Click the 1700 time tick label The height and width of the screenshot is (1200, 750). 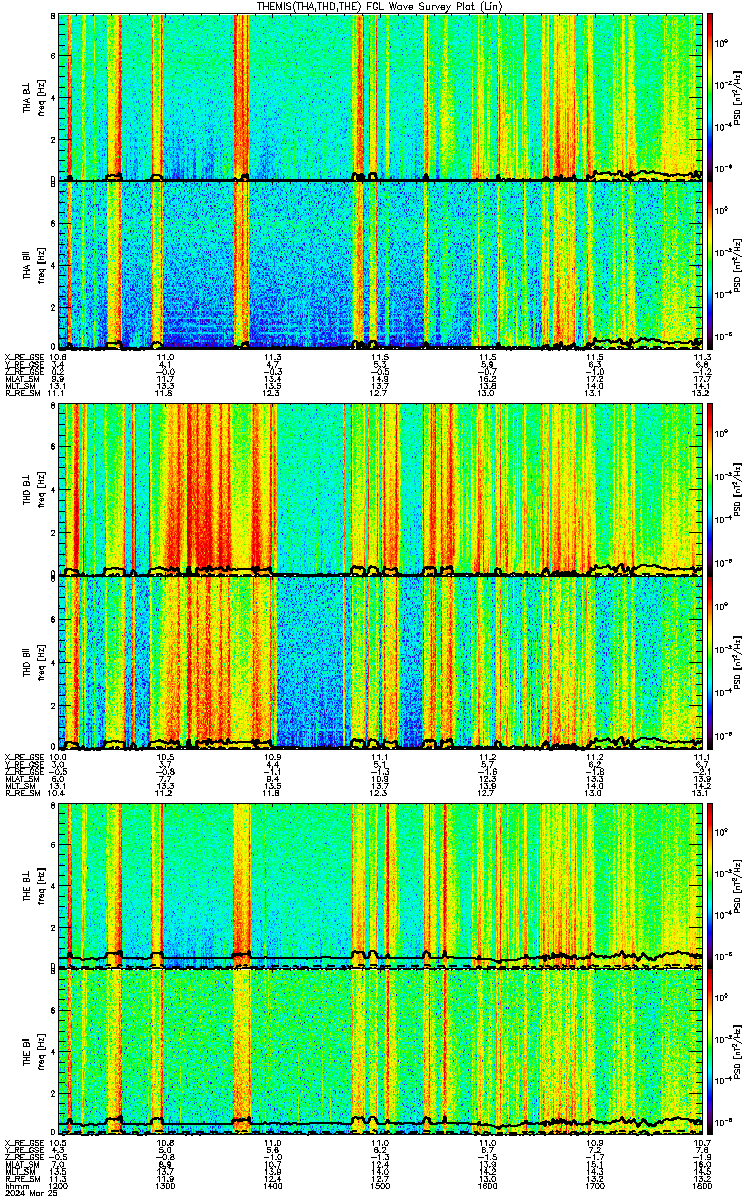pyautogui.click(x=595, y=1186)
